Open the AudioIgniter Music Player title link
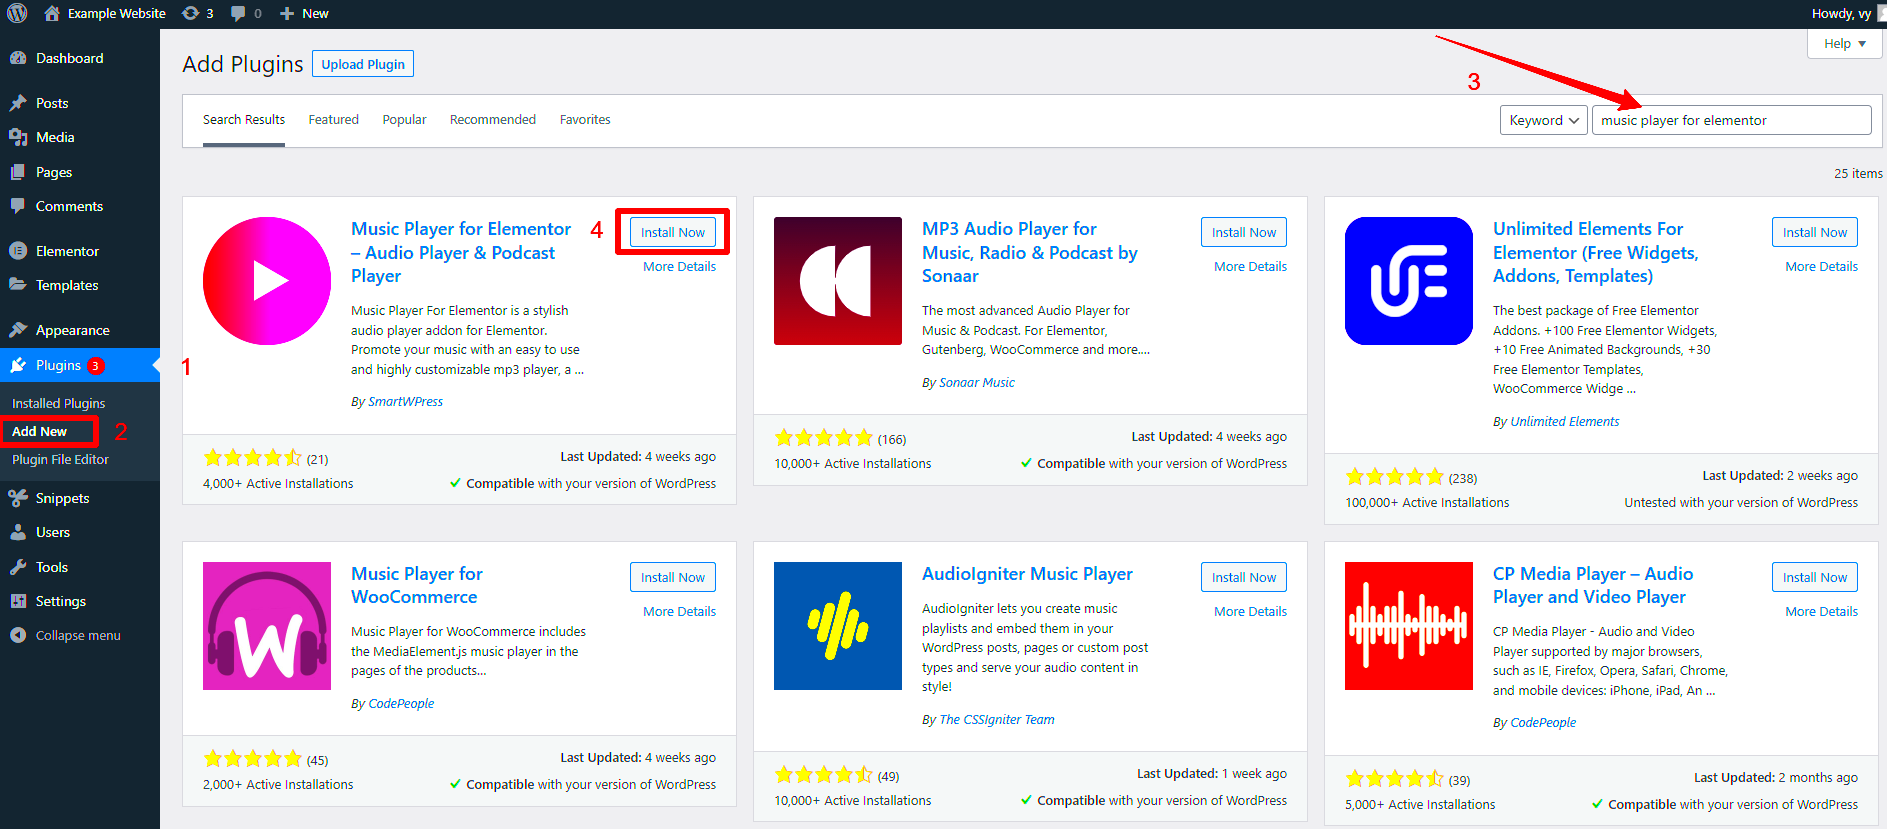 [x=1027, y=574]
